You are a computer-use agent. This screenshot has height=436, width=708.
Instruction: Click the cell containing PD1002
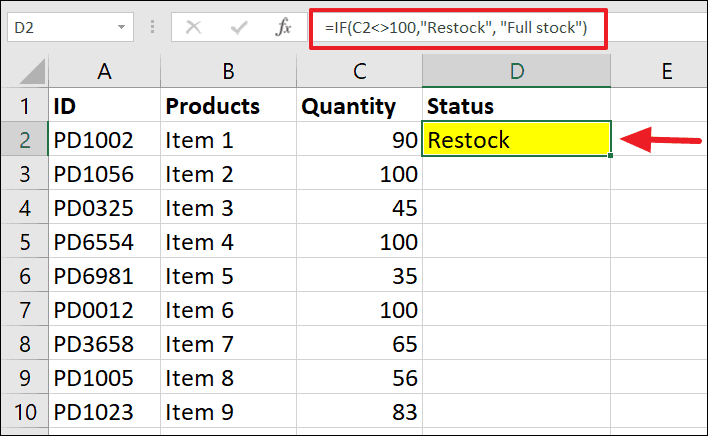tap(103, 140)
